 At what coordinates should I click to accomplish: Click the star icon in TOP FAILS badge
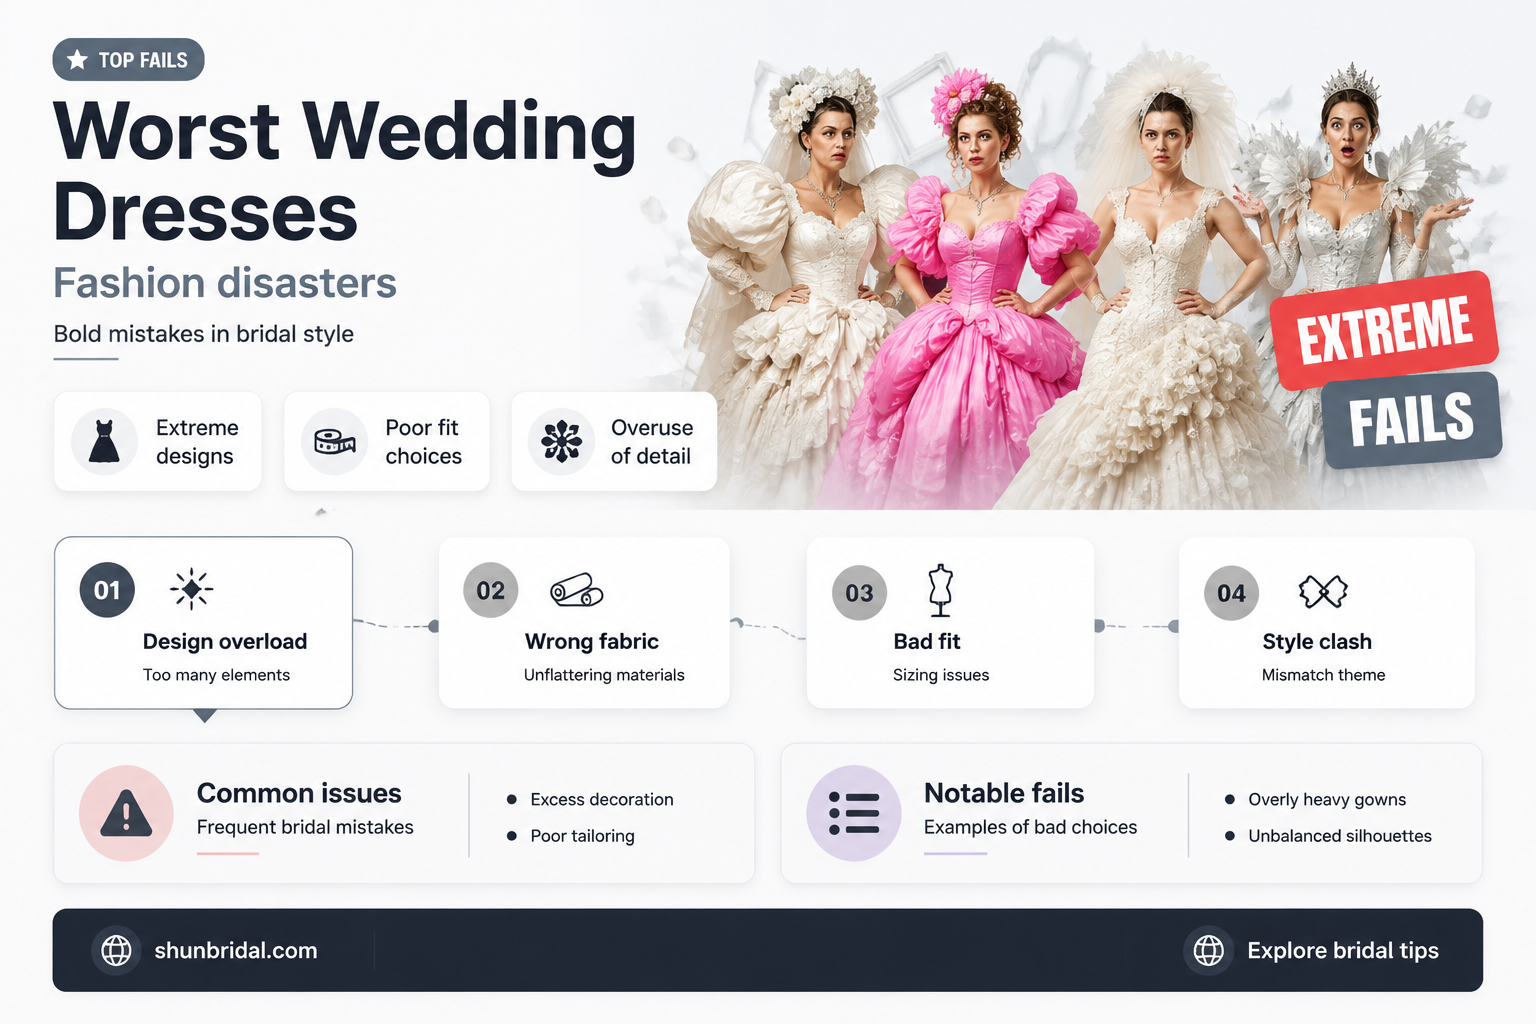click(x=77, y=60)
